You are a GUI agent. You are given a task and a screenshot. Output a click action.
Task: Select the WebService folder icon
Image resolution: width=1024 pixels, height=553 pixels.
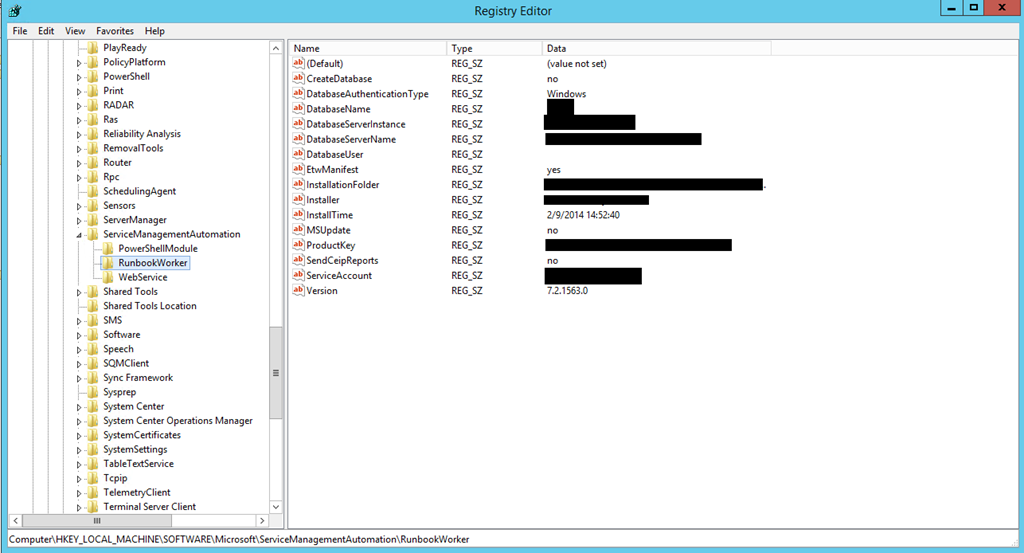pos(108,277)
